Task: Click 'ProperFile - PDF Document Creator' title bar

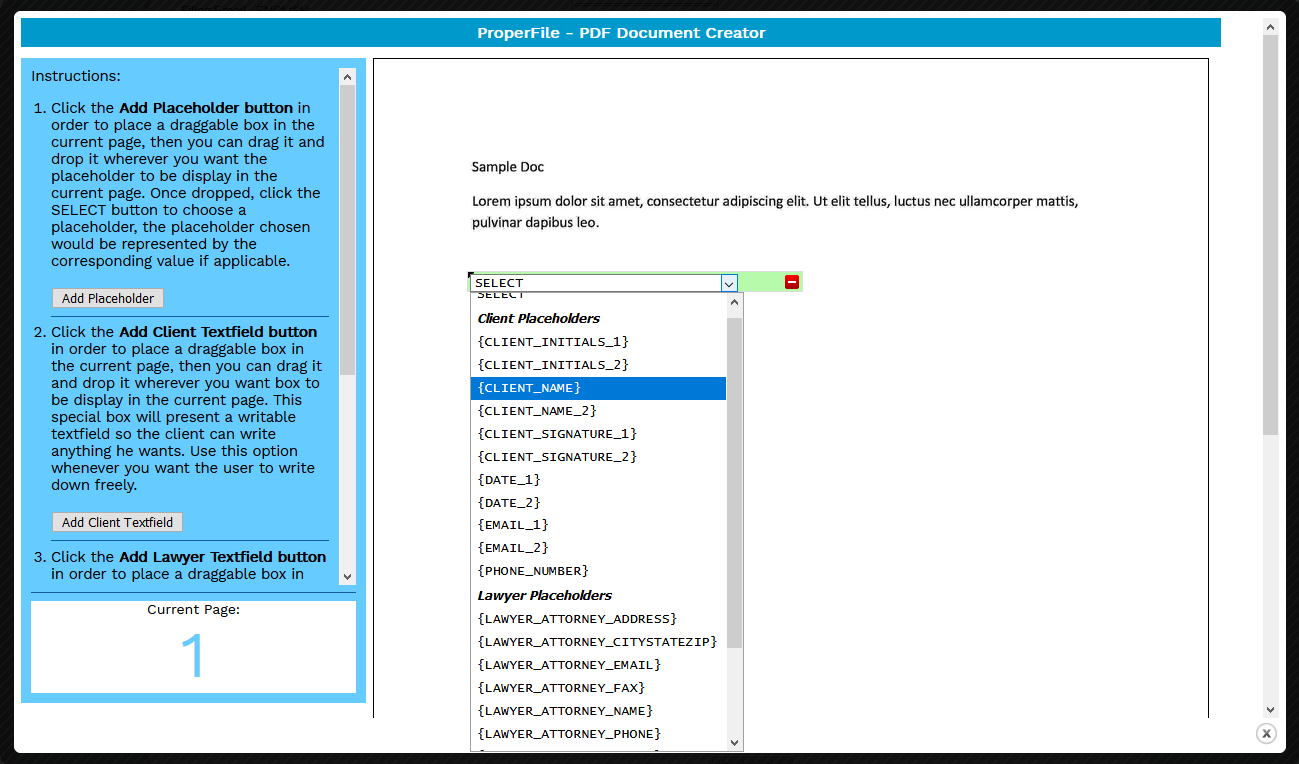Action: click(621, 33)
